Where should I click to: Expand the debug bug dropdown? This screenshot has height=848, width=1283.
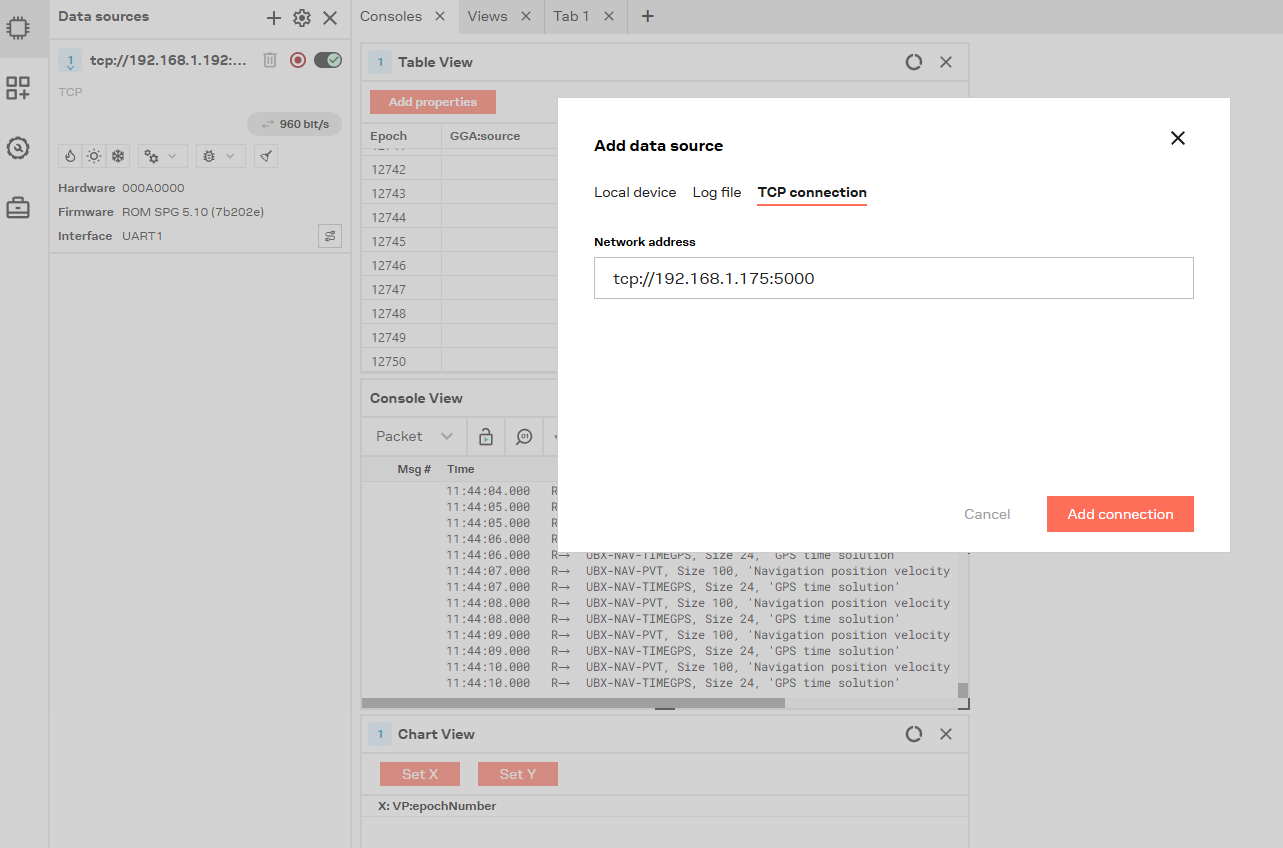point(219,156)
